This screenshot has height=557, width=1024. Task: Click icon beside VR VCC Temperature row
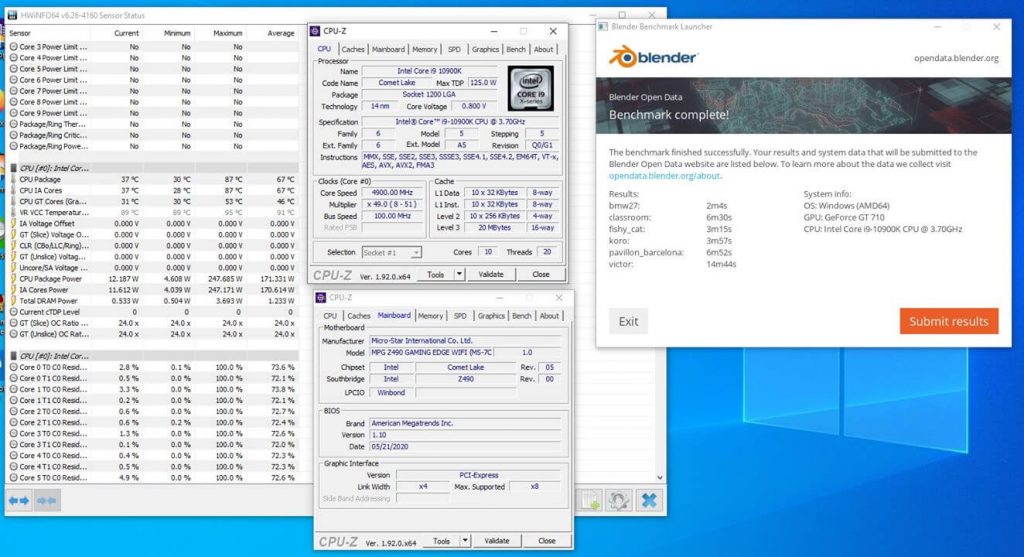[14, 212]
